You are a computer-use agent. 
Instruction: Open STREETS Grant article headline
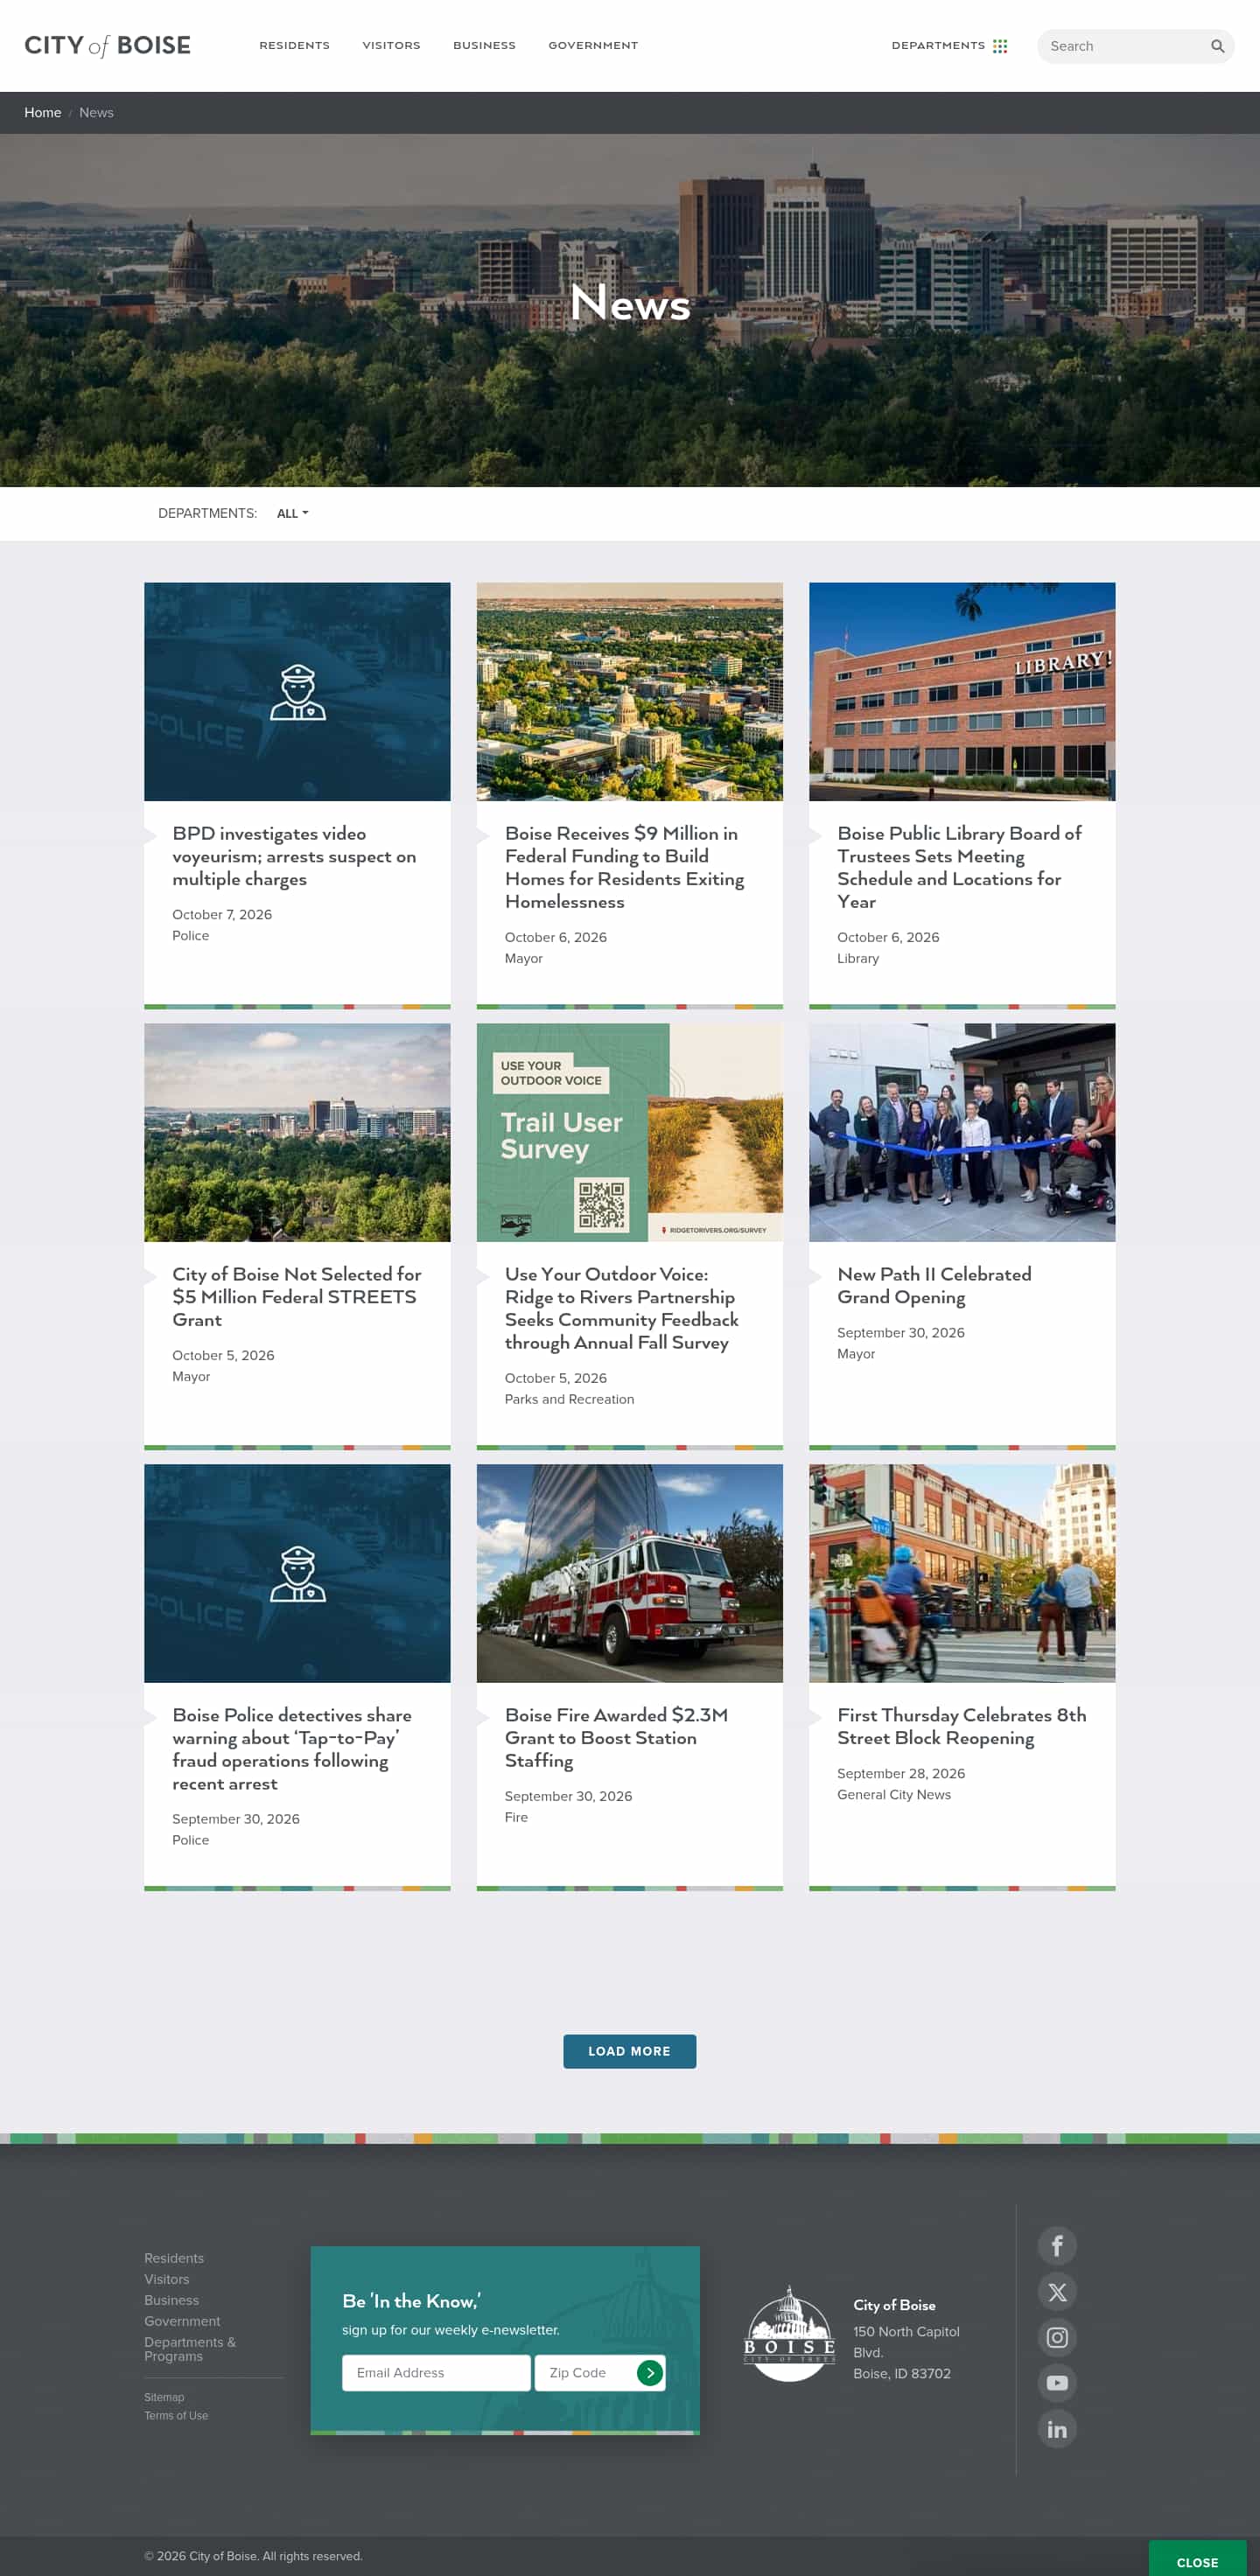click(x=296, y=1296)
